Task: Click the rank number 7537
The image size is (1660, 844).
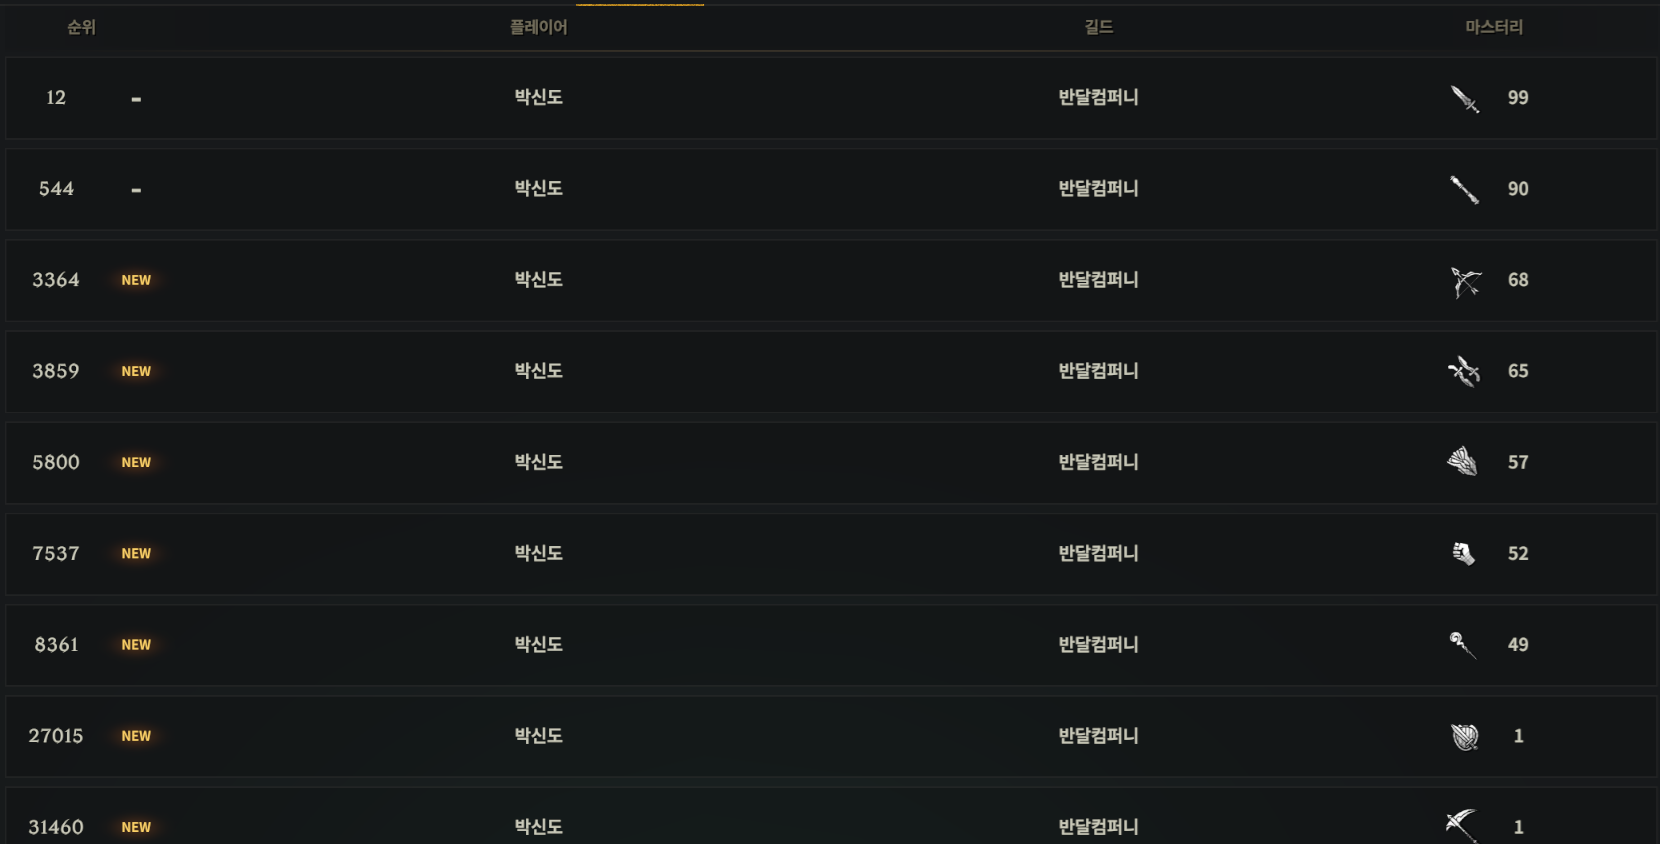Action: 56,554
